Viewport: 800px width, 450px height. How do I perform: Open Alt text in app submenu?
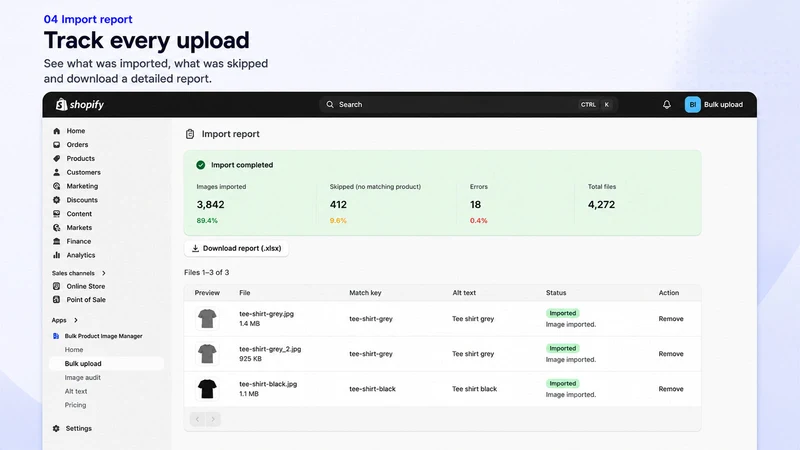(x=76, y=391)
